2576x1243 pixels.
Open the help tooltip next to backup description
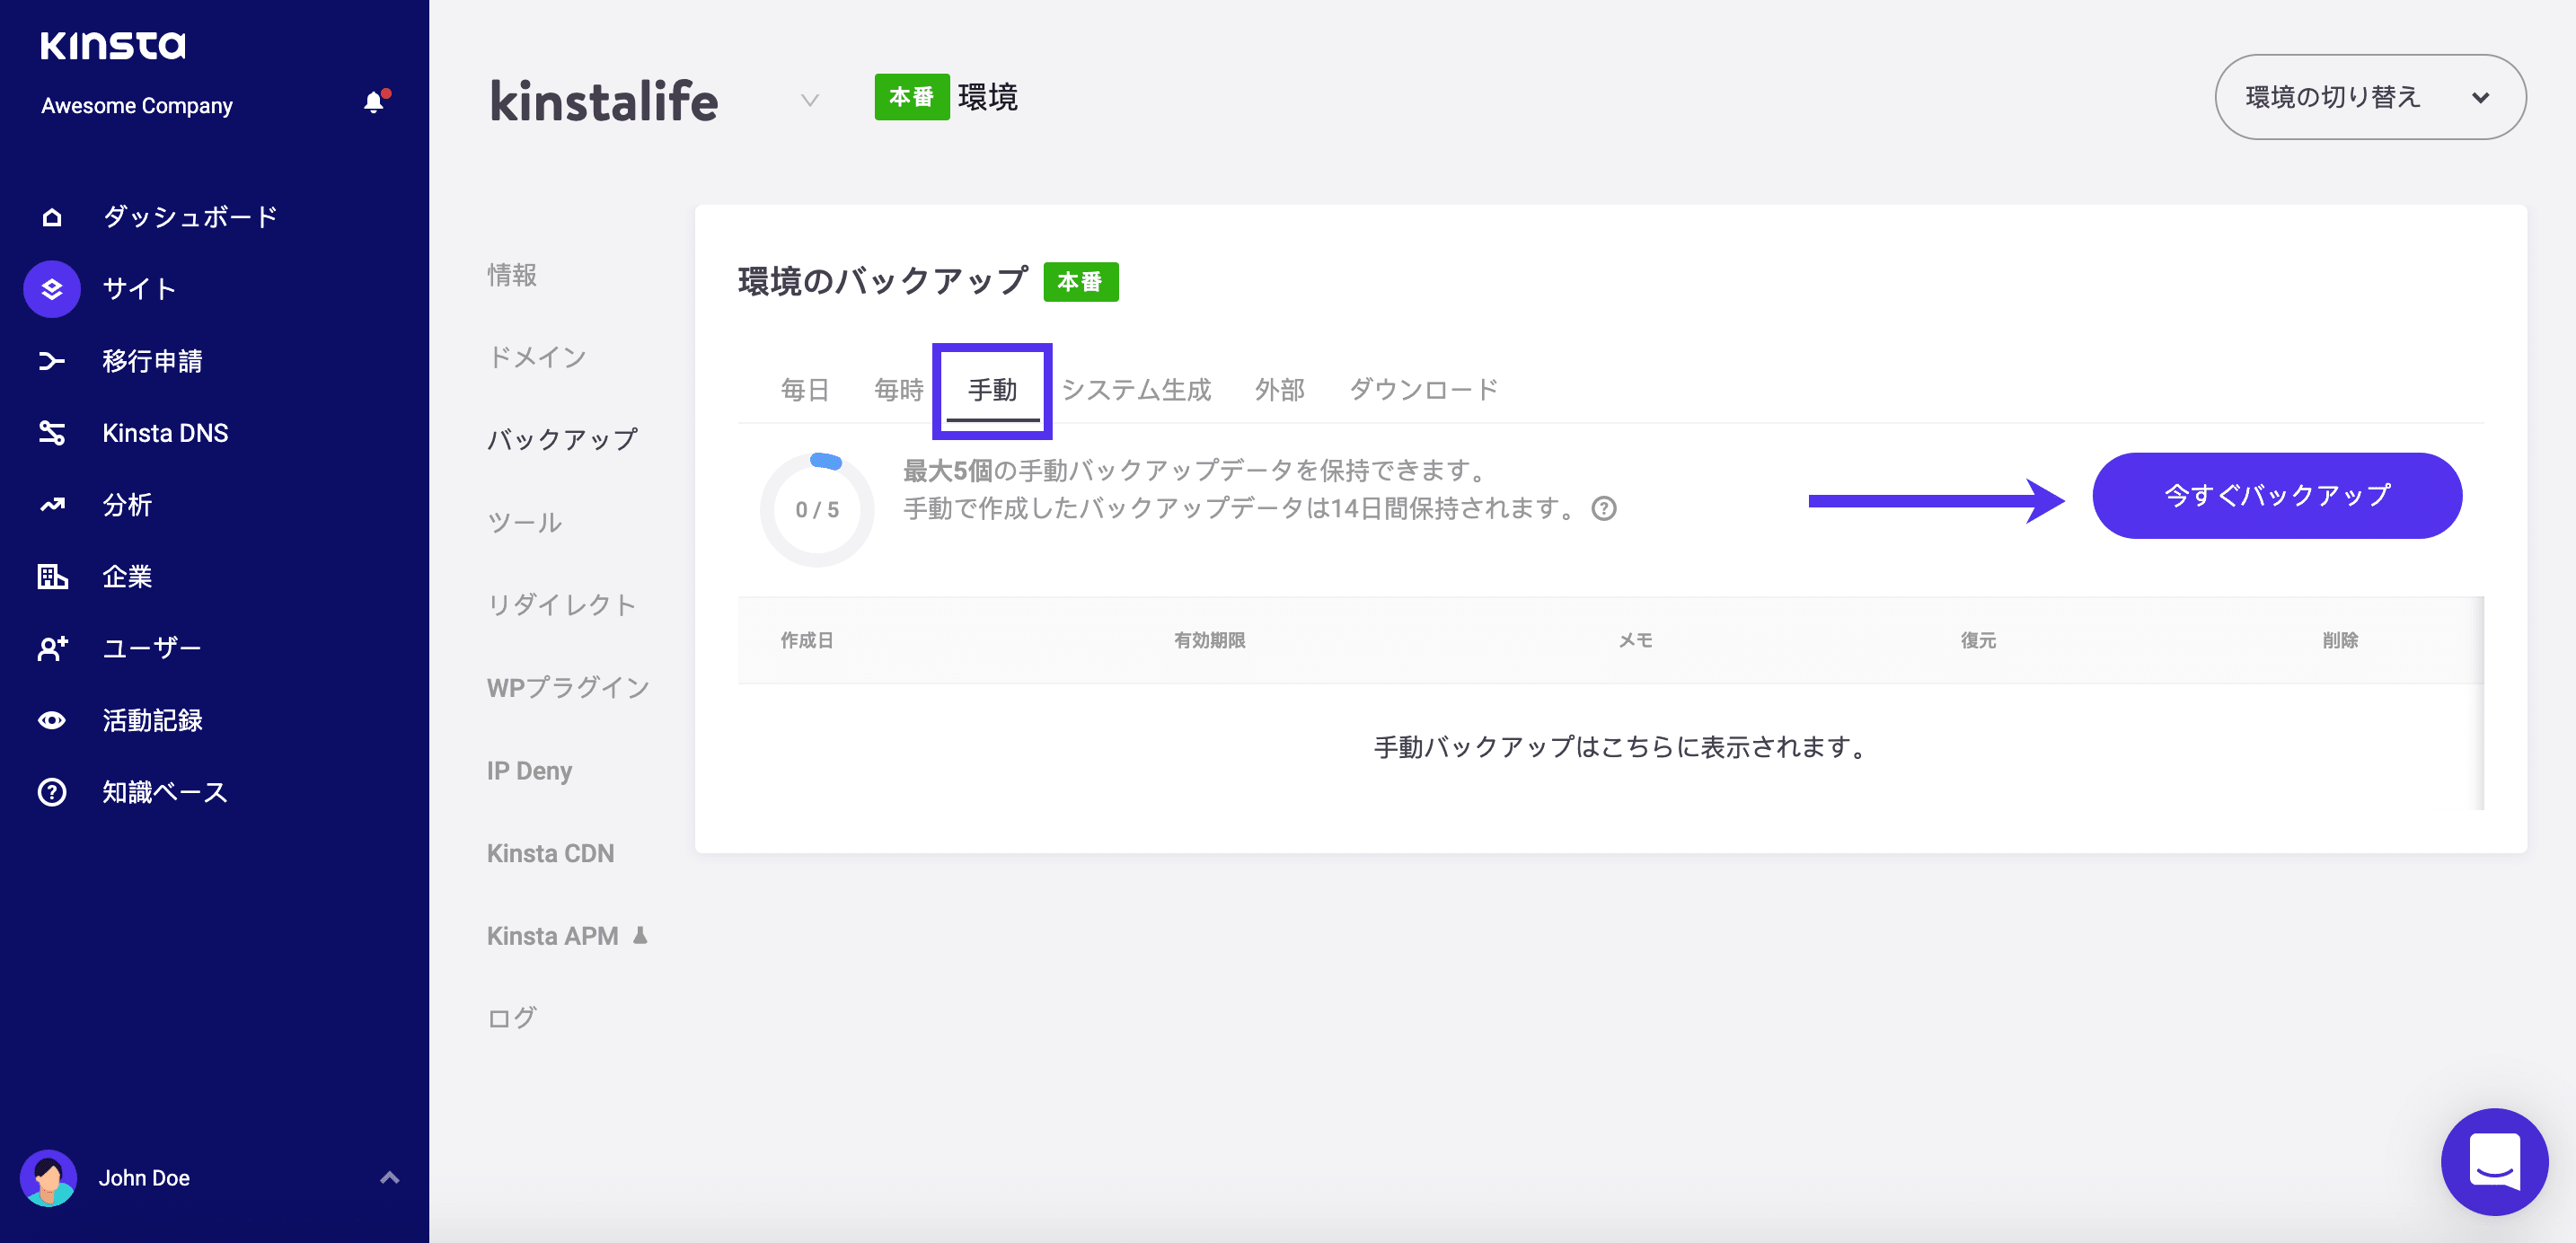point(1605,510)
